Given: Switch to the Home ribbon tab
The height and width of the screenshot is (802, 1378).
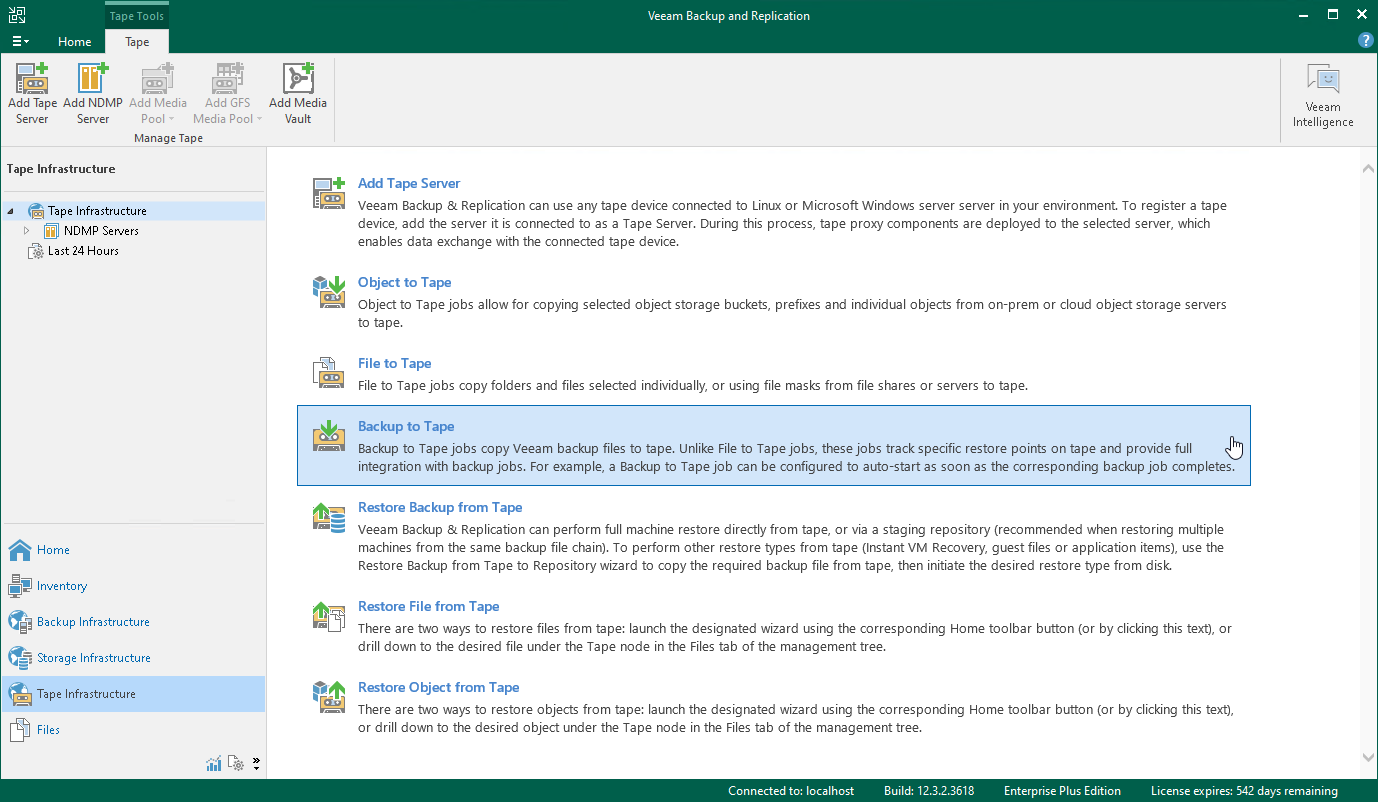Looking at the screenshot, I should pyautogui.click(x=75, y=42).
